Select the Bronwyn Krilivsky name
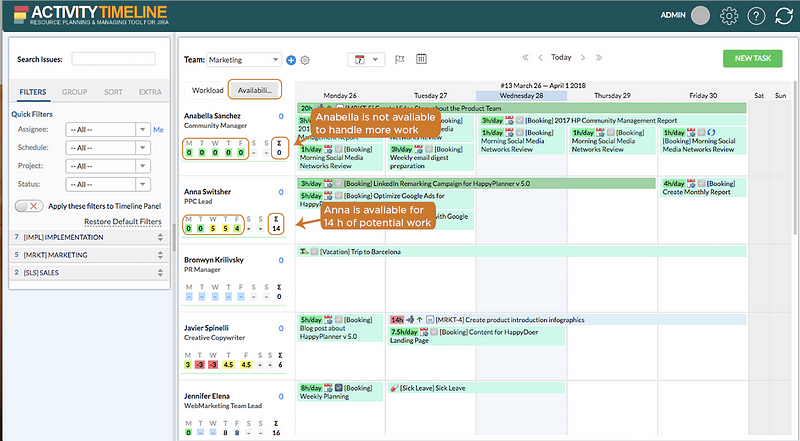This screenshot has width=800, height=441. [214, 260]
